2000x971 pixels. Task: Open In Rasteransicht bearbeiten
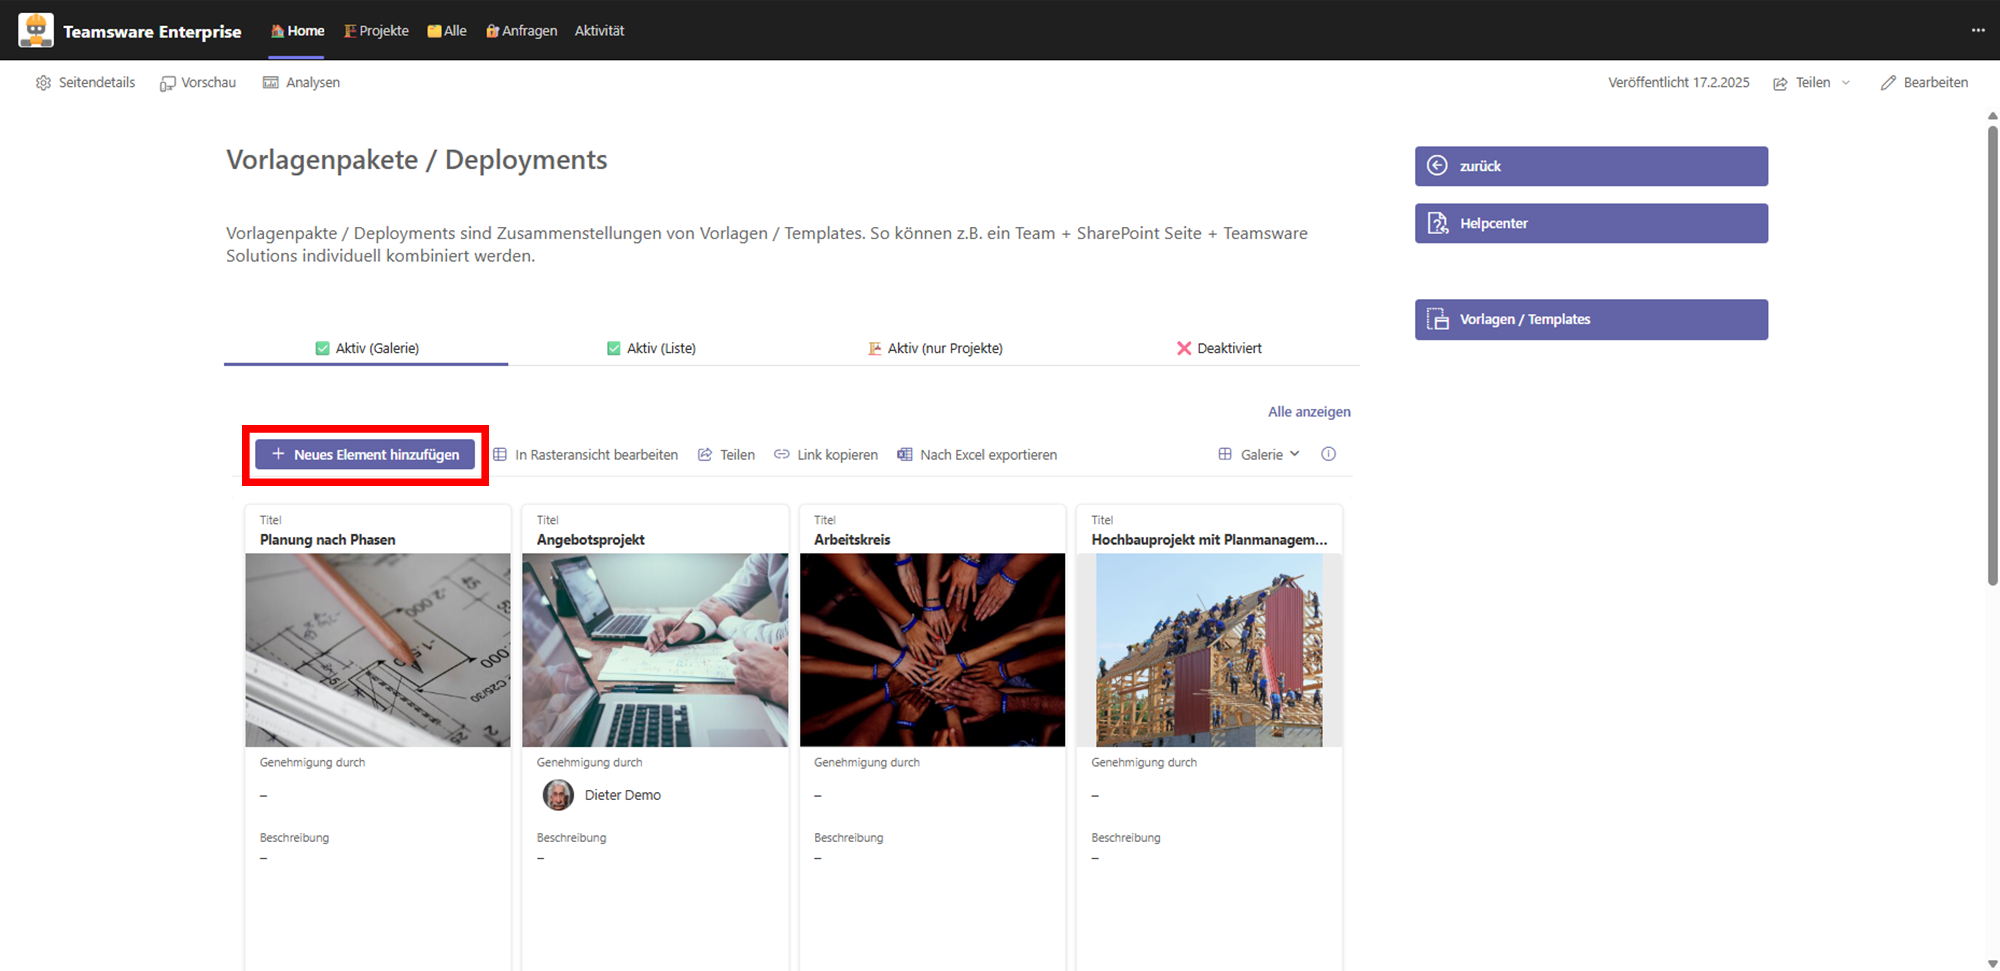(585, 455)
